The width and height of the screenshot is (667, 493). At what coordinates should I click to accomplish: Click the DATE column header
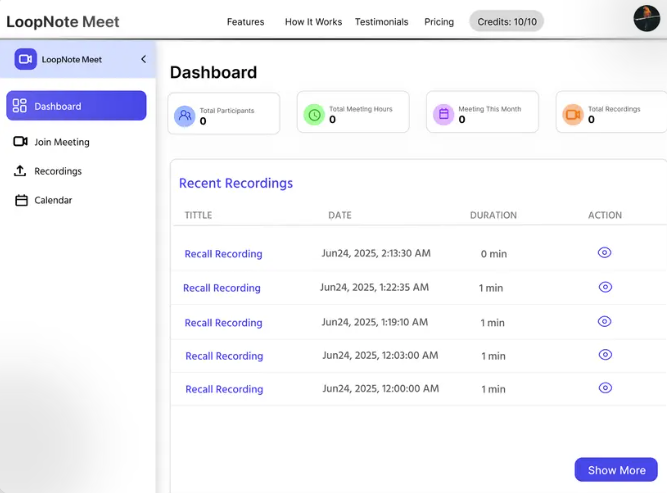pos(340,215)
